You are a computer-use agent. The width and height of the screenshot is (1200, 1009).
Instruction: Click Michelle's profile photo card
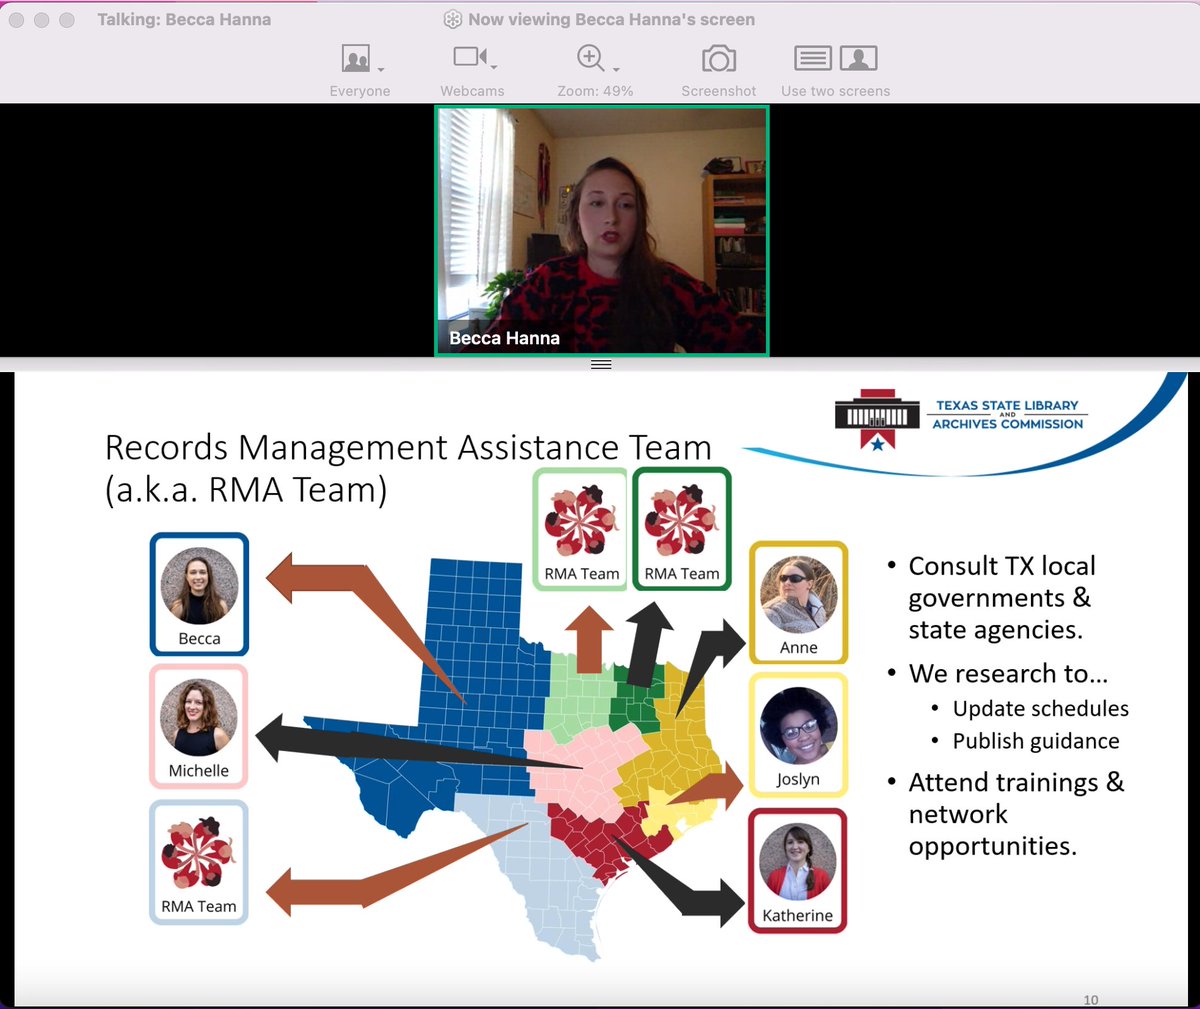[x=198, y=727]
